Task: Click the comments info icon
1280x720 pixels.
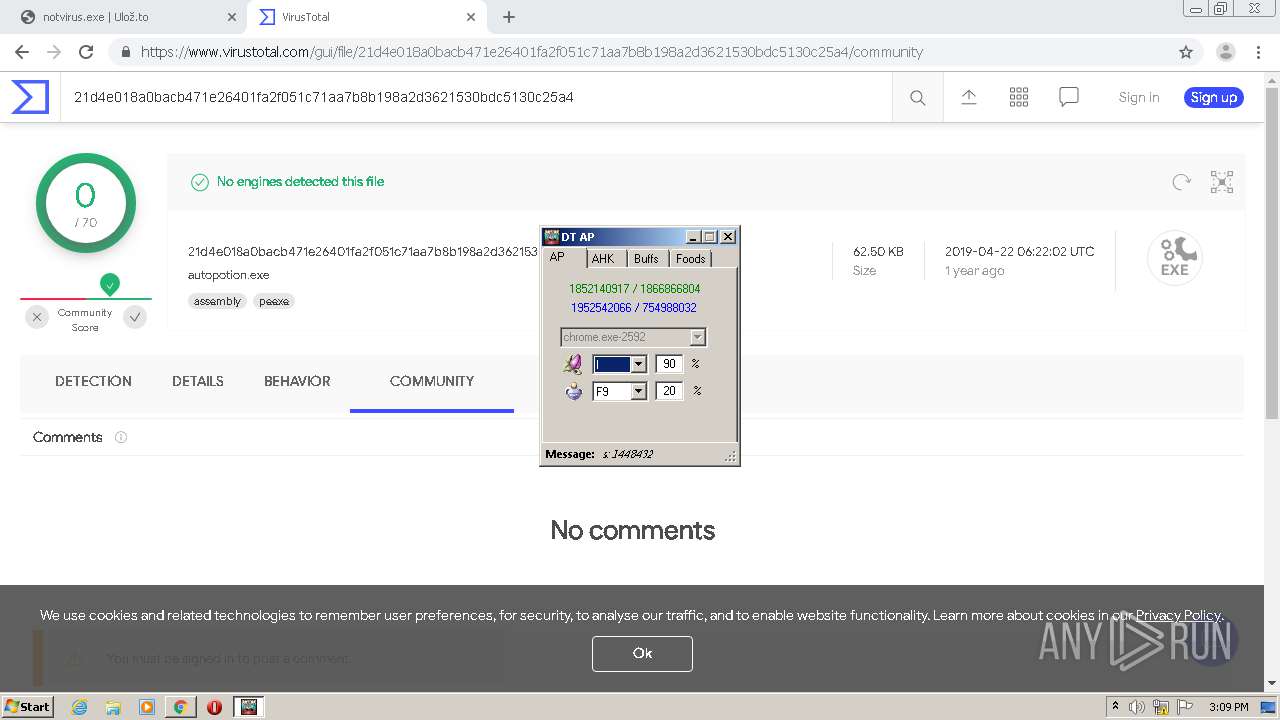Action: 121,437
